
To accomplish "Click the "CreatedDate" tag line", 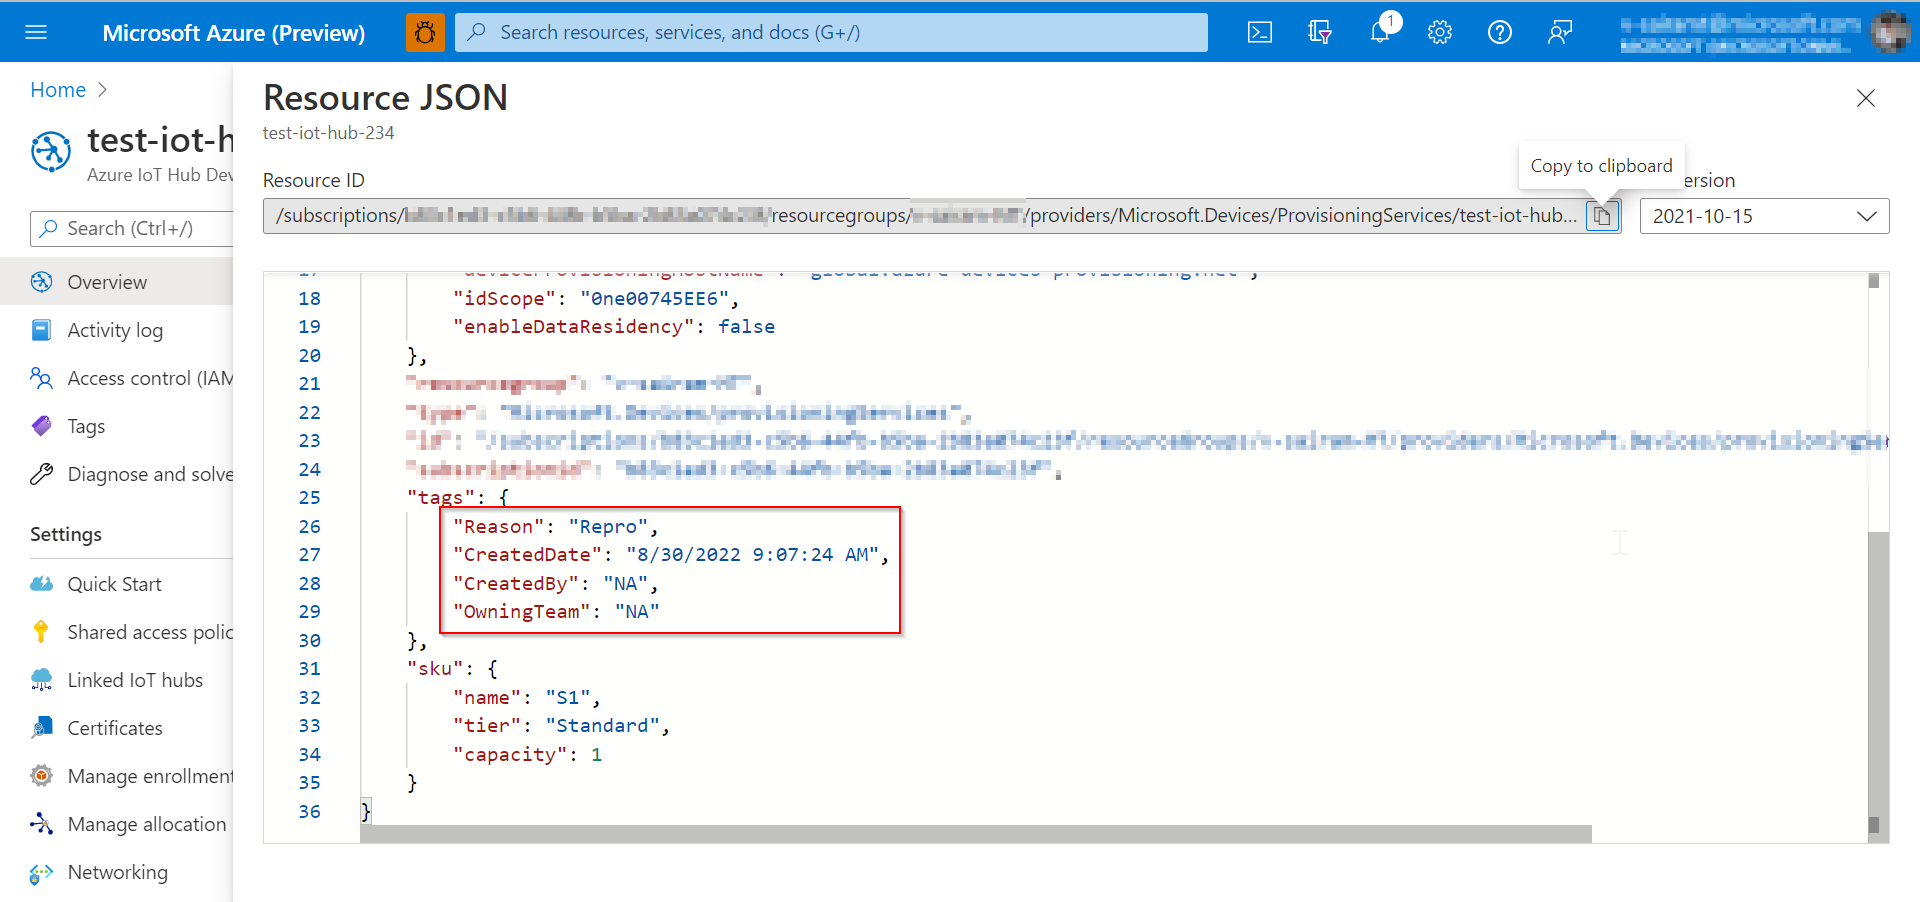I will pos(671,555).
